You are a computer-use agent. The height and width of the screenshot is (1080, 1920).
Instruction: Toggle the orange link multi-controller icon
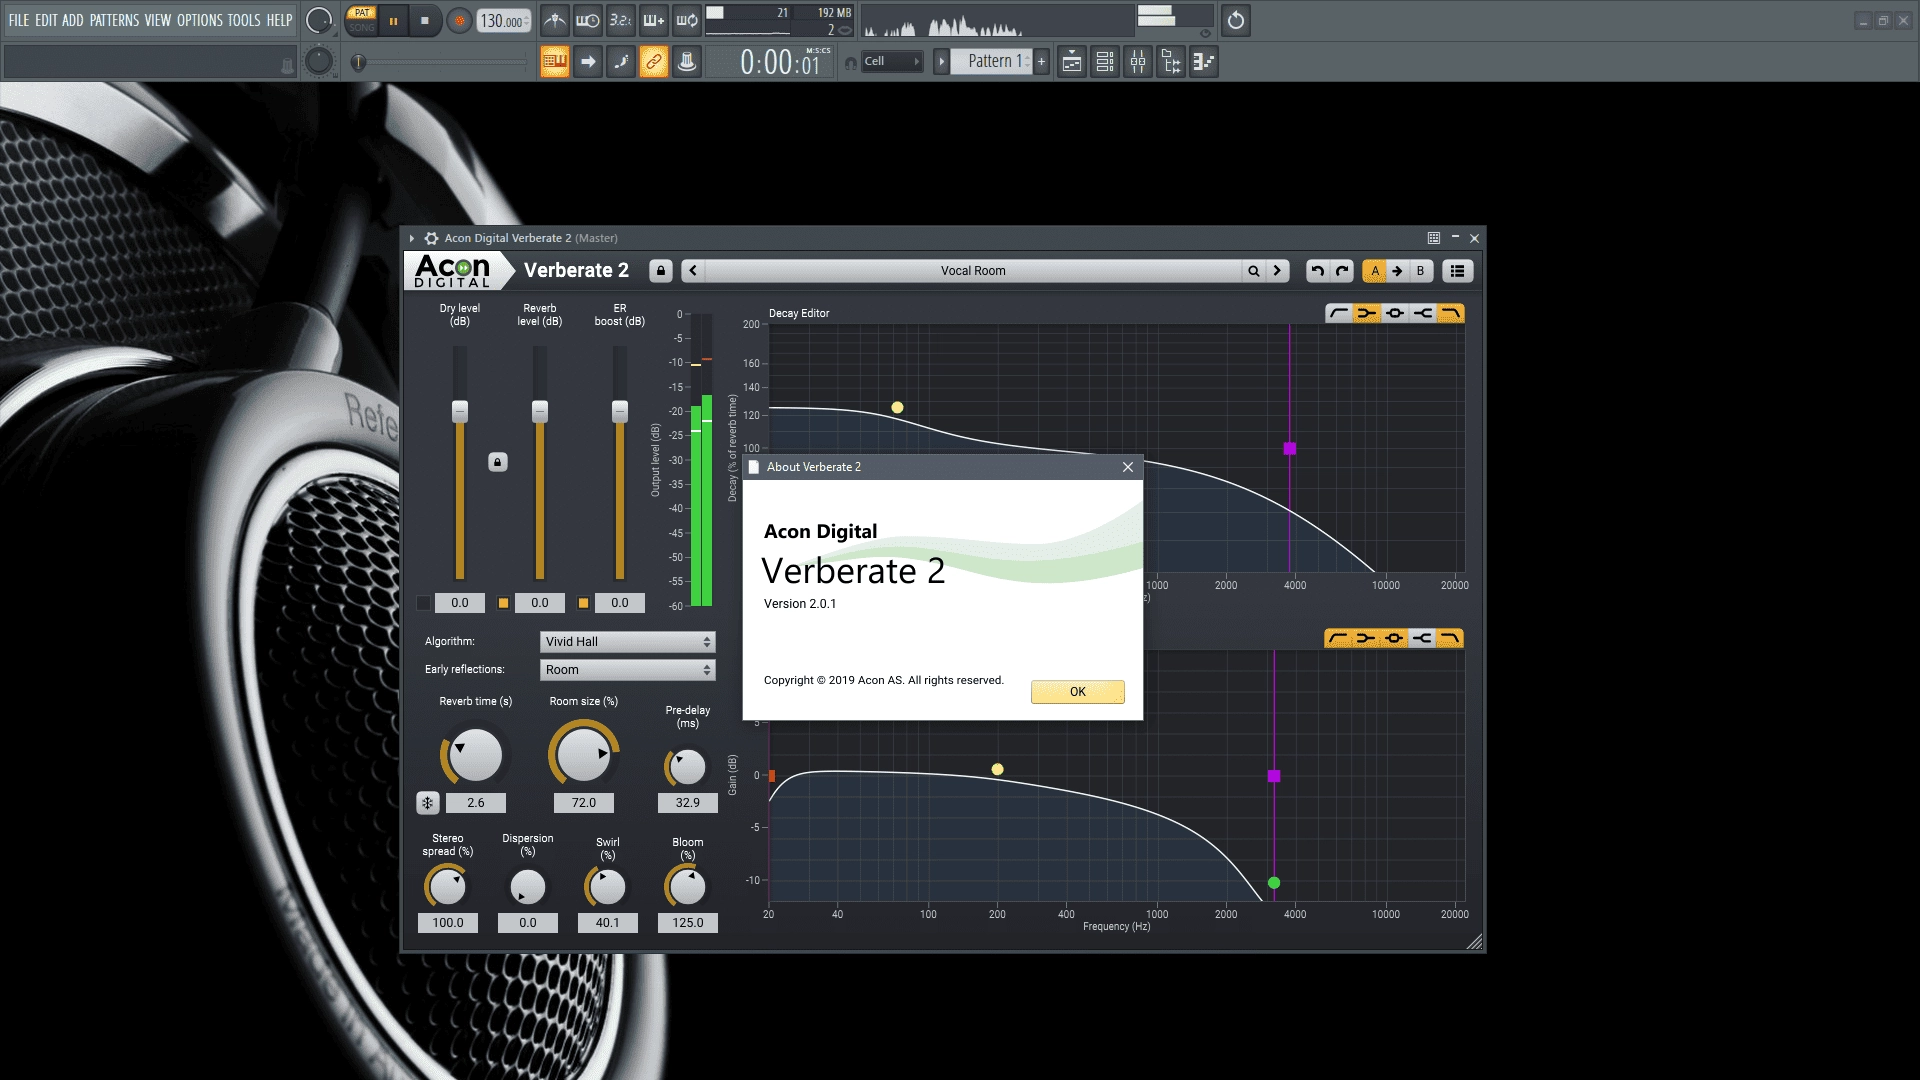(654, 62)
